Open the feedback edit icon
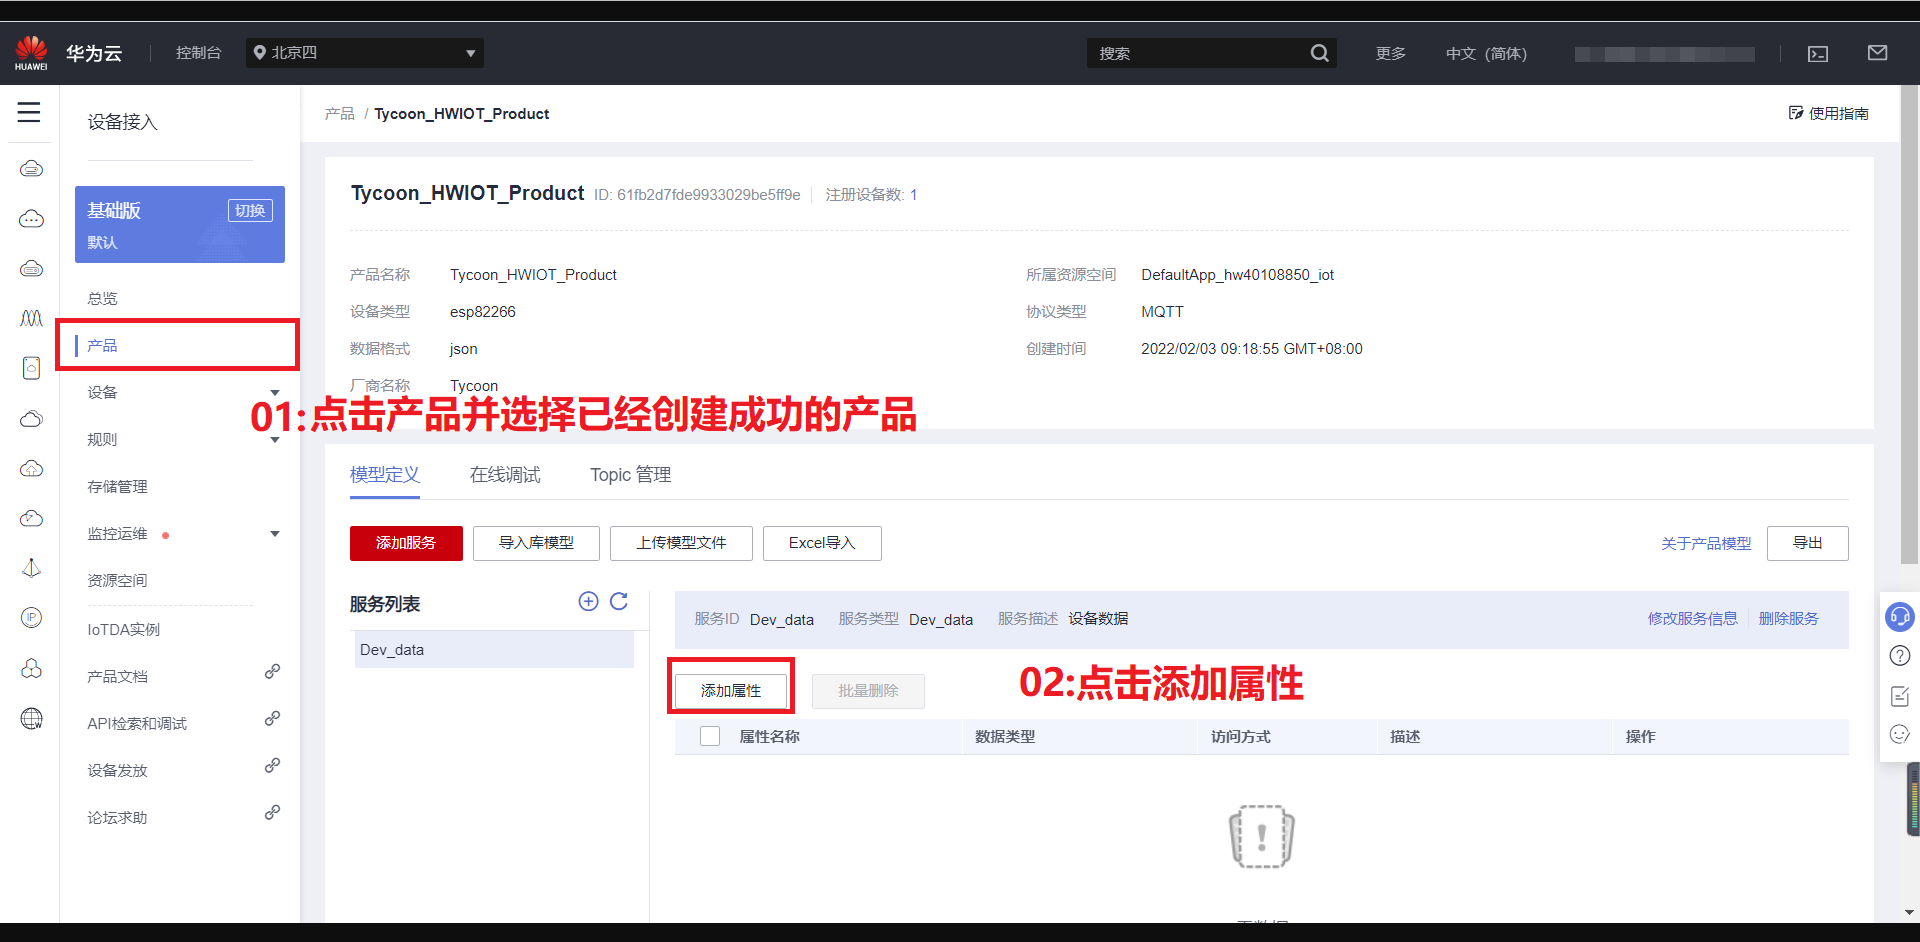Image resolution: width=1920 pixels, height=942 pixels. pos(1899,696)
